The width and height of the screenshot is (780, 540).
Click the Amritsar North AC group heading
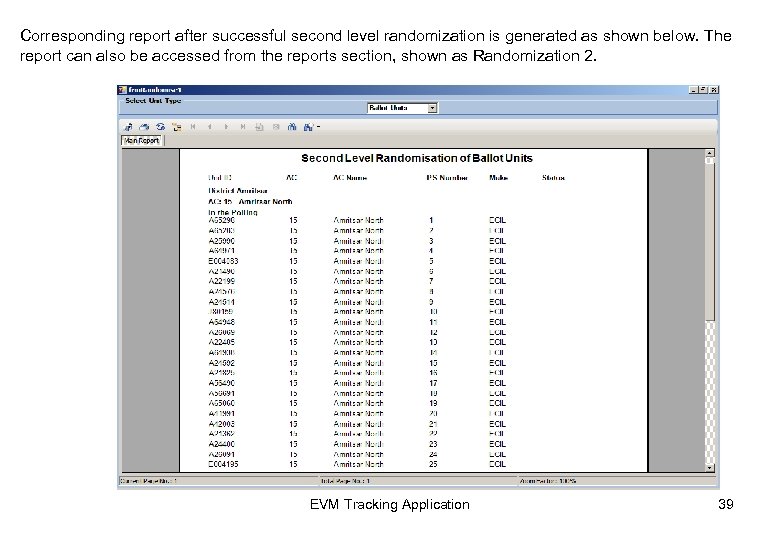click(250, 201)
